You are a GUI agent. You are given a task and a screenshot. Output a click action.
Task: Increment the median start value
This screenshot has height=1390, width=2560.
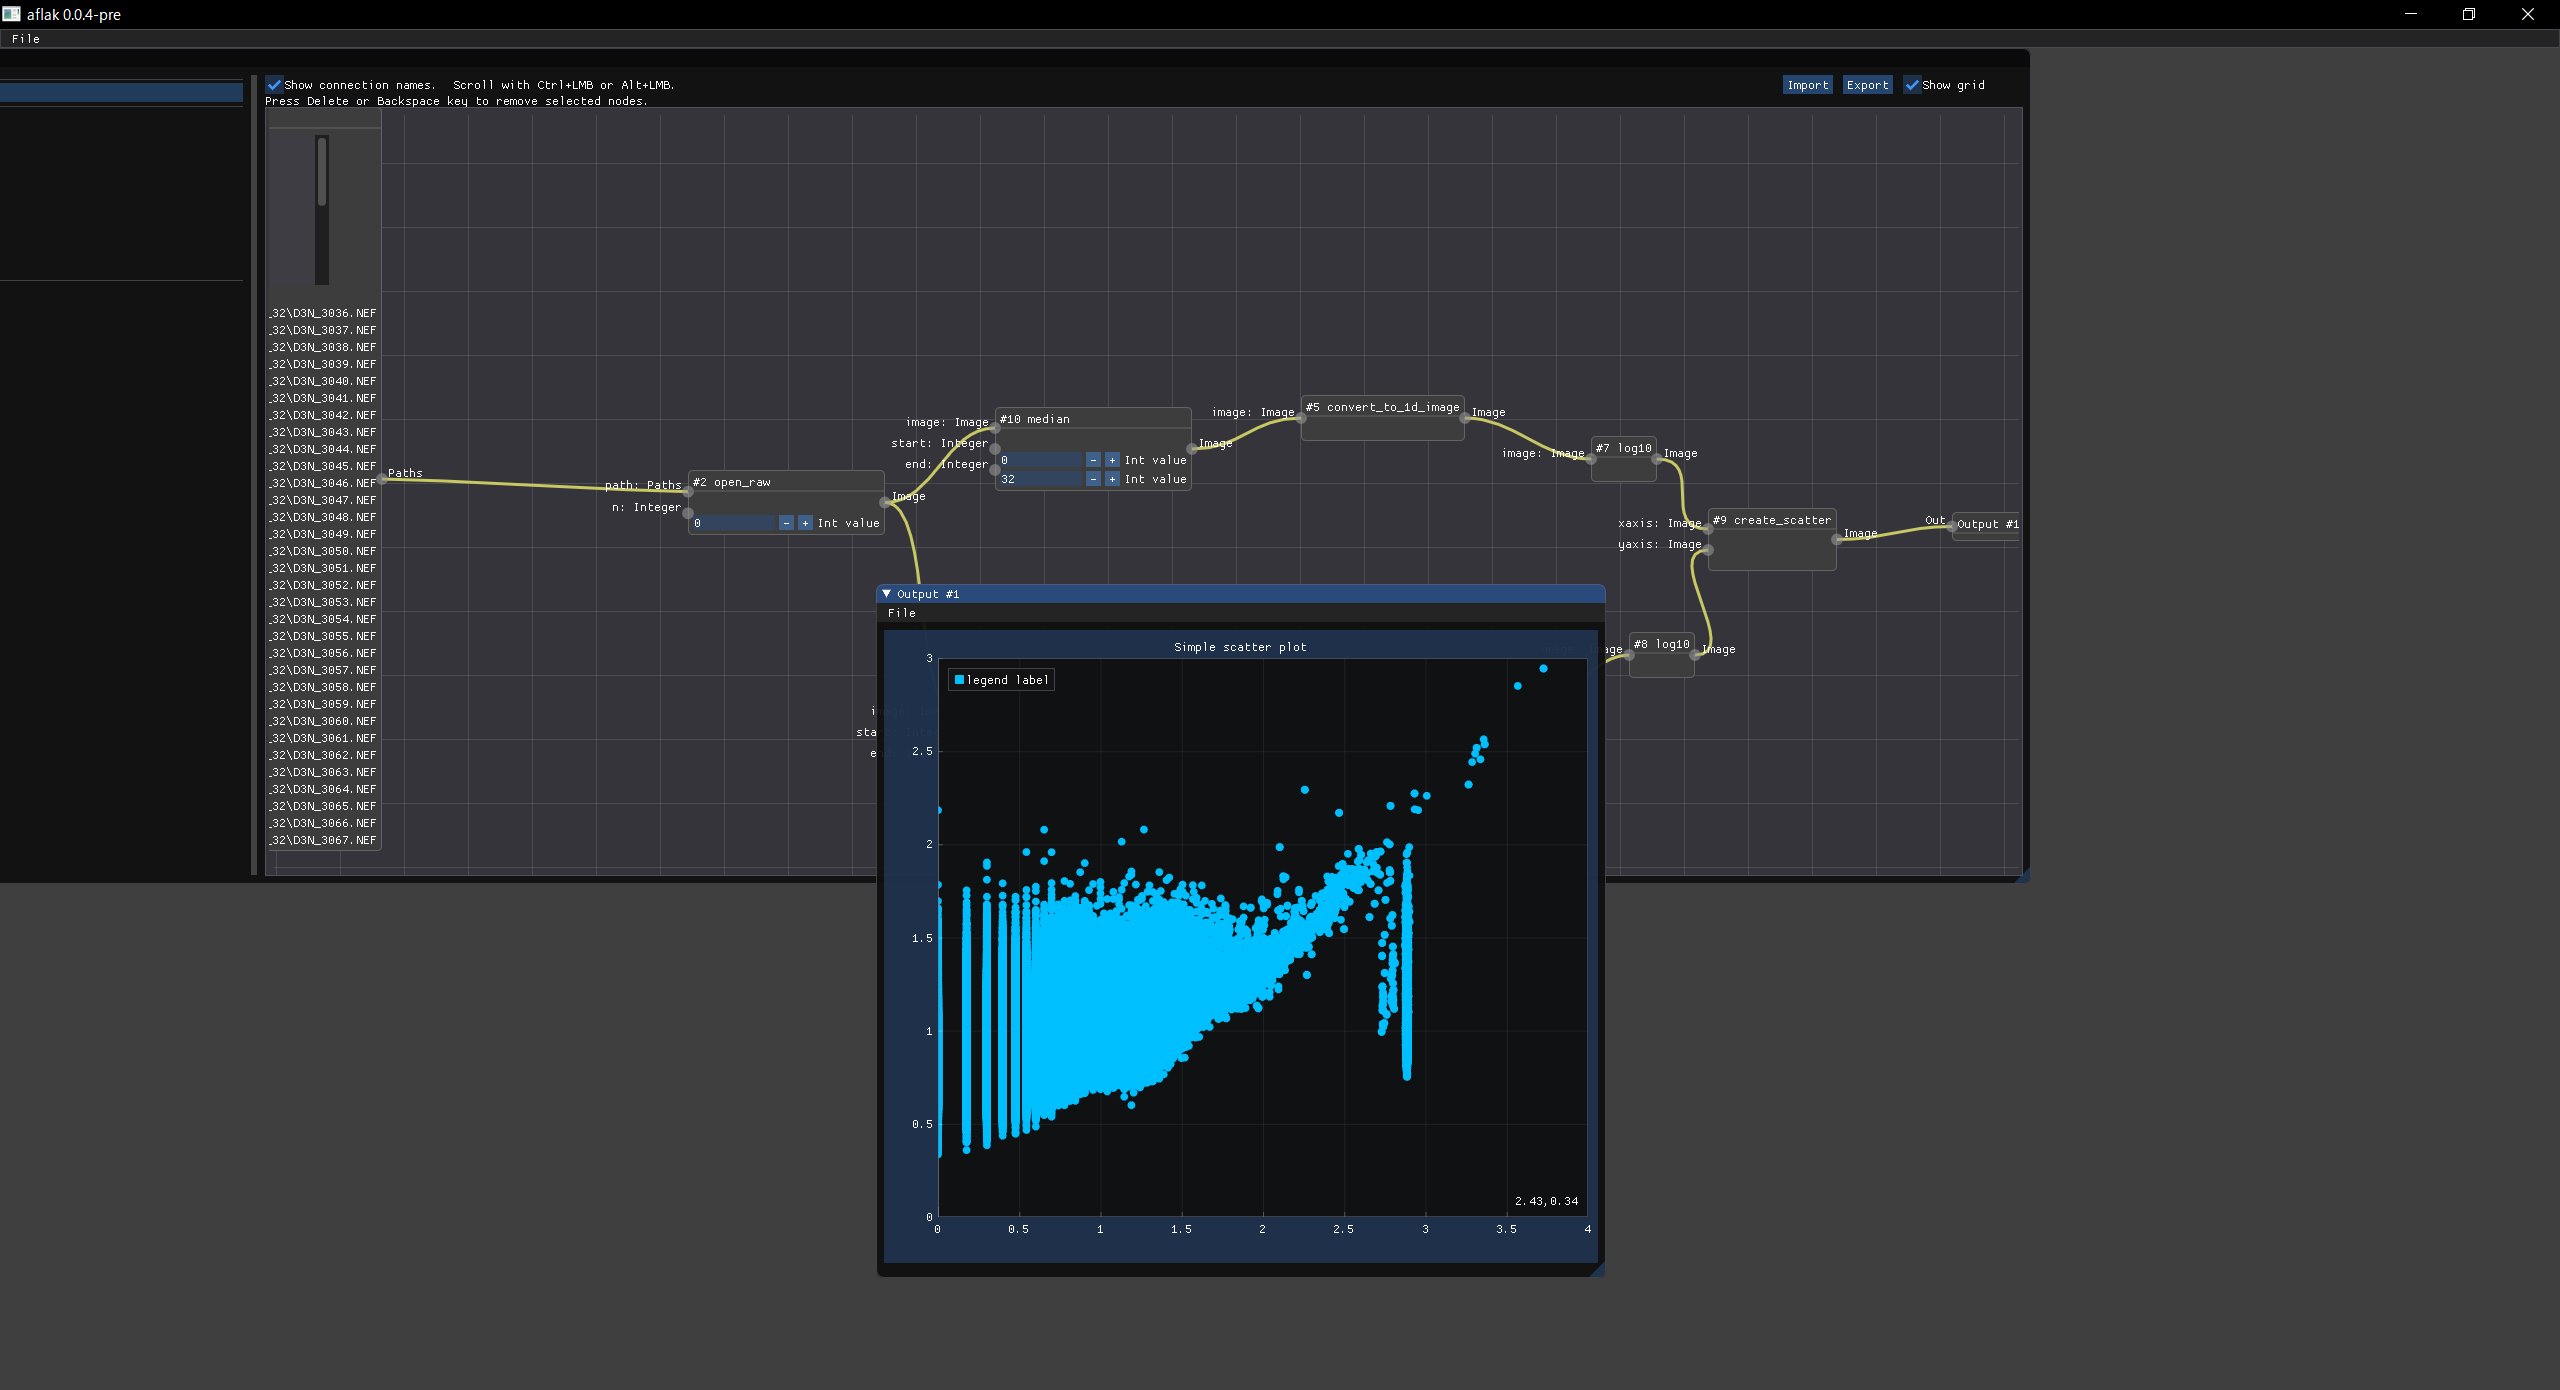(x=1112, y=460)
